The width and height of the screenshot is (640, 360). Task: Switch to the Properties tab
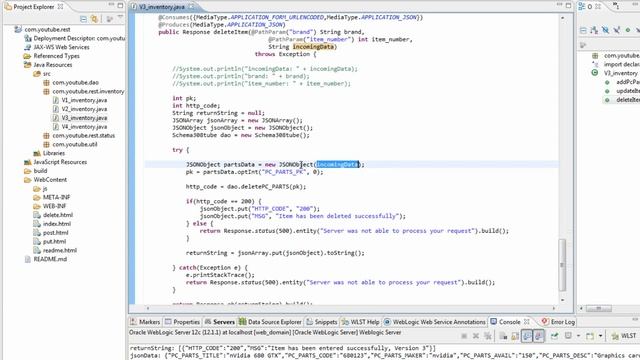tap(182, 322)
